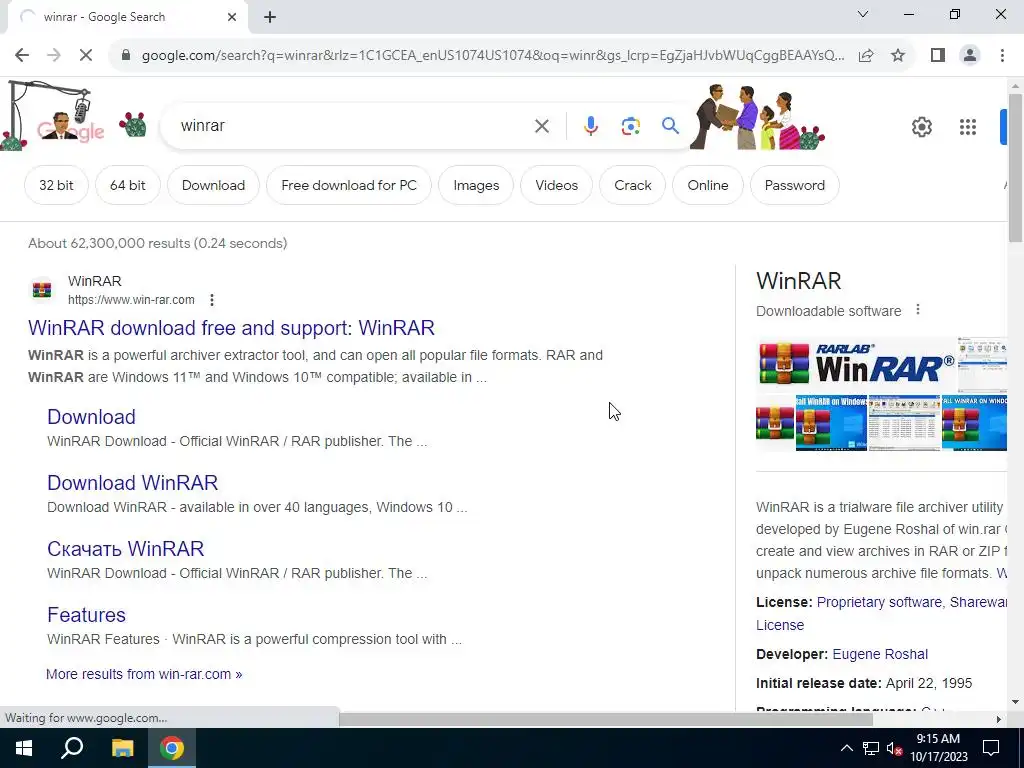
Task: Bookmark this page with the star icon
Action: point(898,56)
